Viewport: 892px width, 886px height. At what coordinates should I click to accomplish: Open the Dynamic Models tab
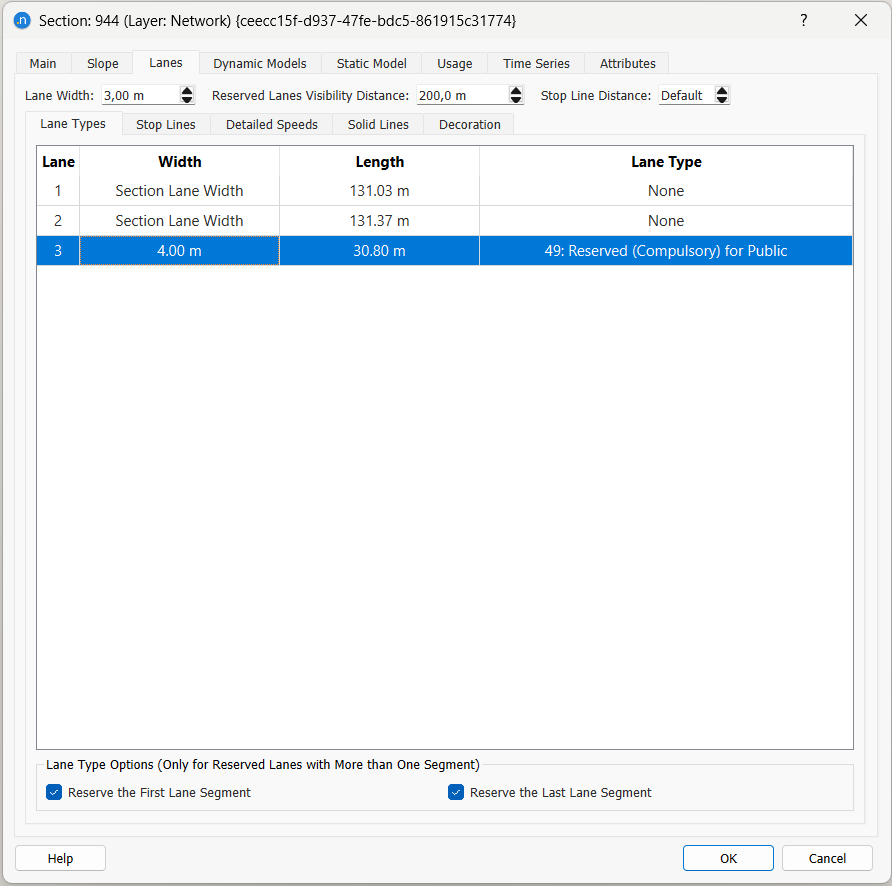click(x=260, y=63)
